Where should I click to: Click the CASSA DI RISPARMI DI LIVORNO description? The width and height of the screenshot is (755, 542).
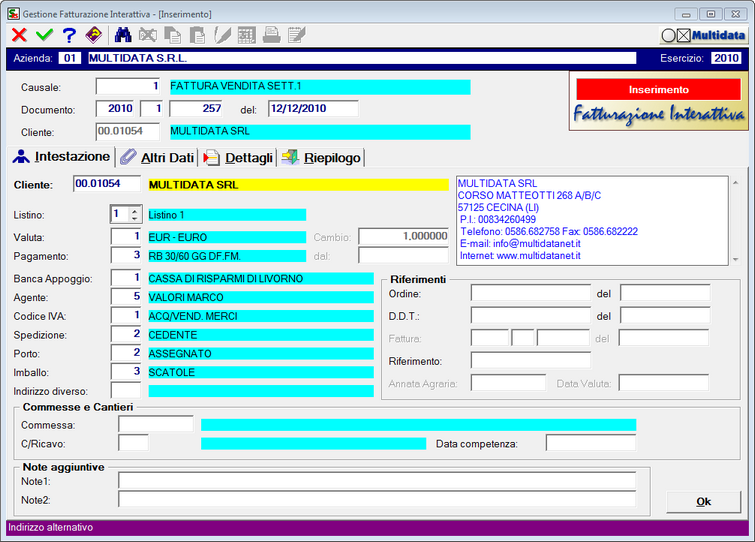(x=261, y=279)
